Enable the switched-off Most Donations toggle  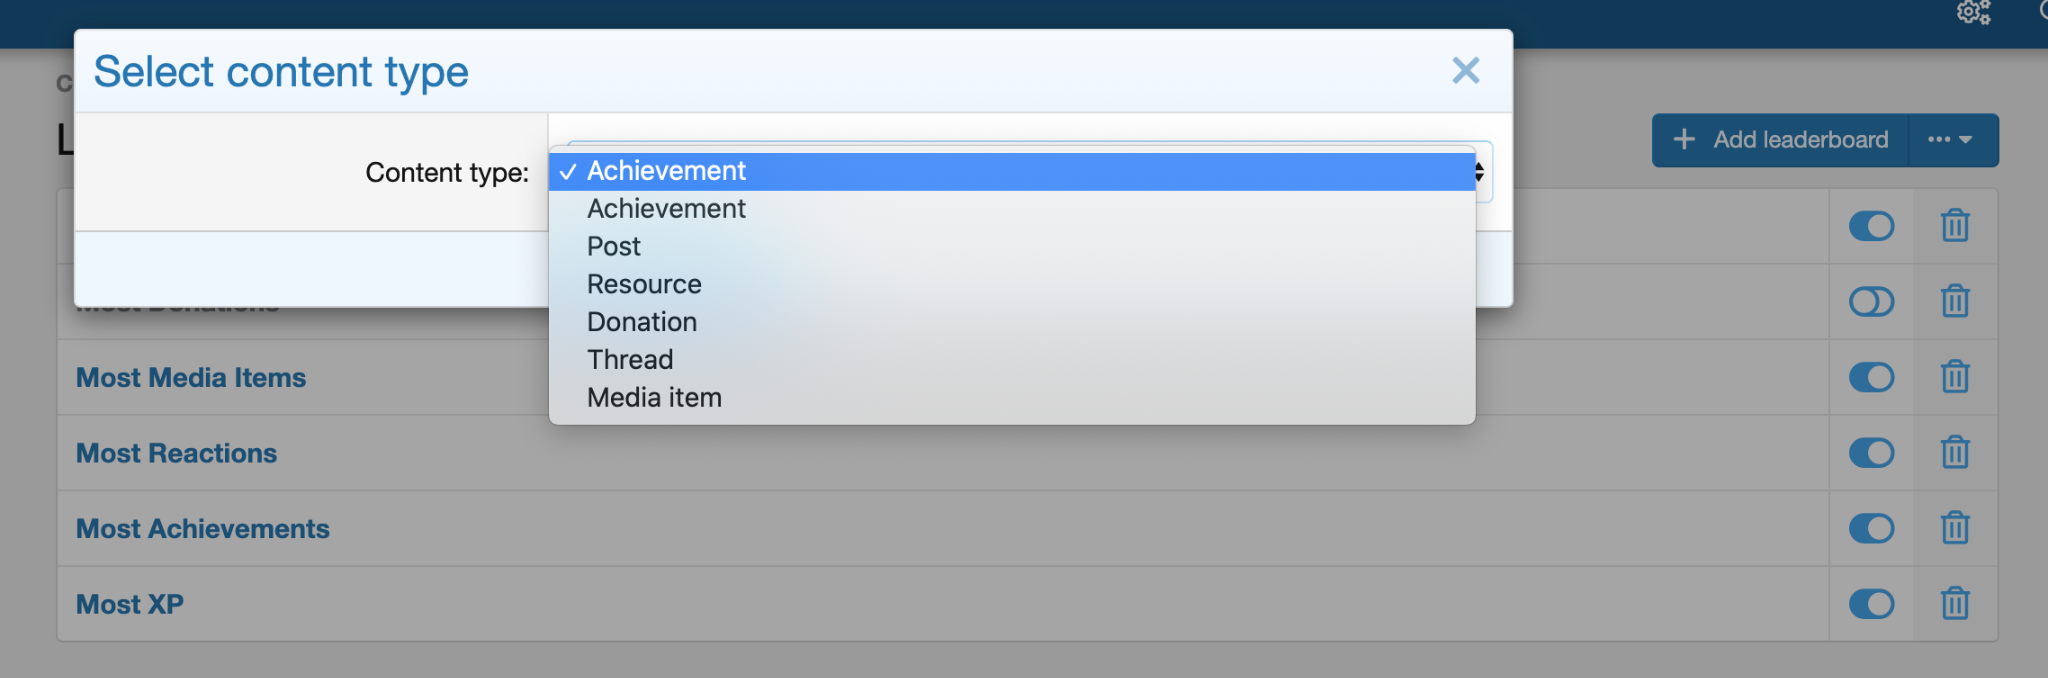pyautogui.click(x=1871, y=301)
